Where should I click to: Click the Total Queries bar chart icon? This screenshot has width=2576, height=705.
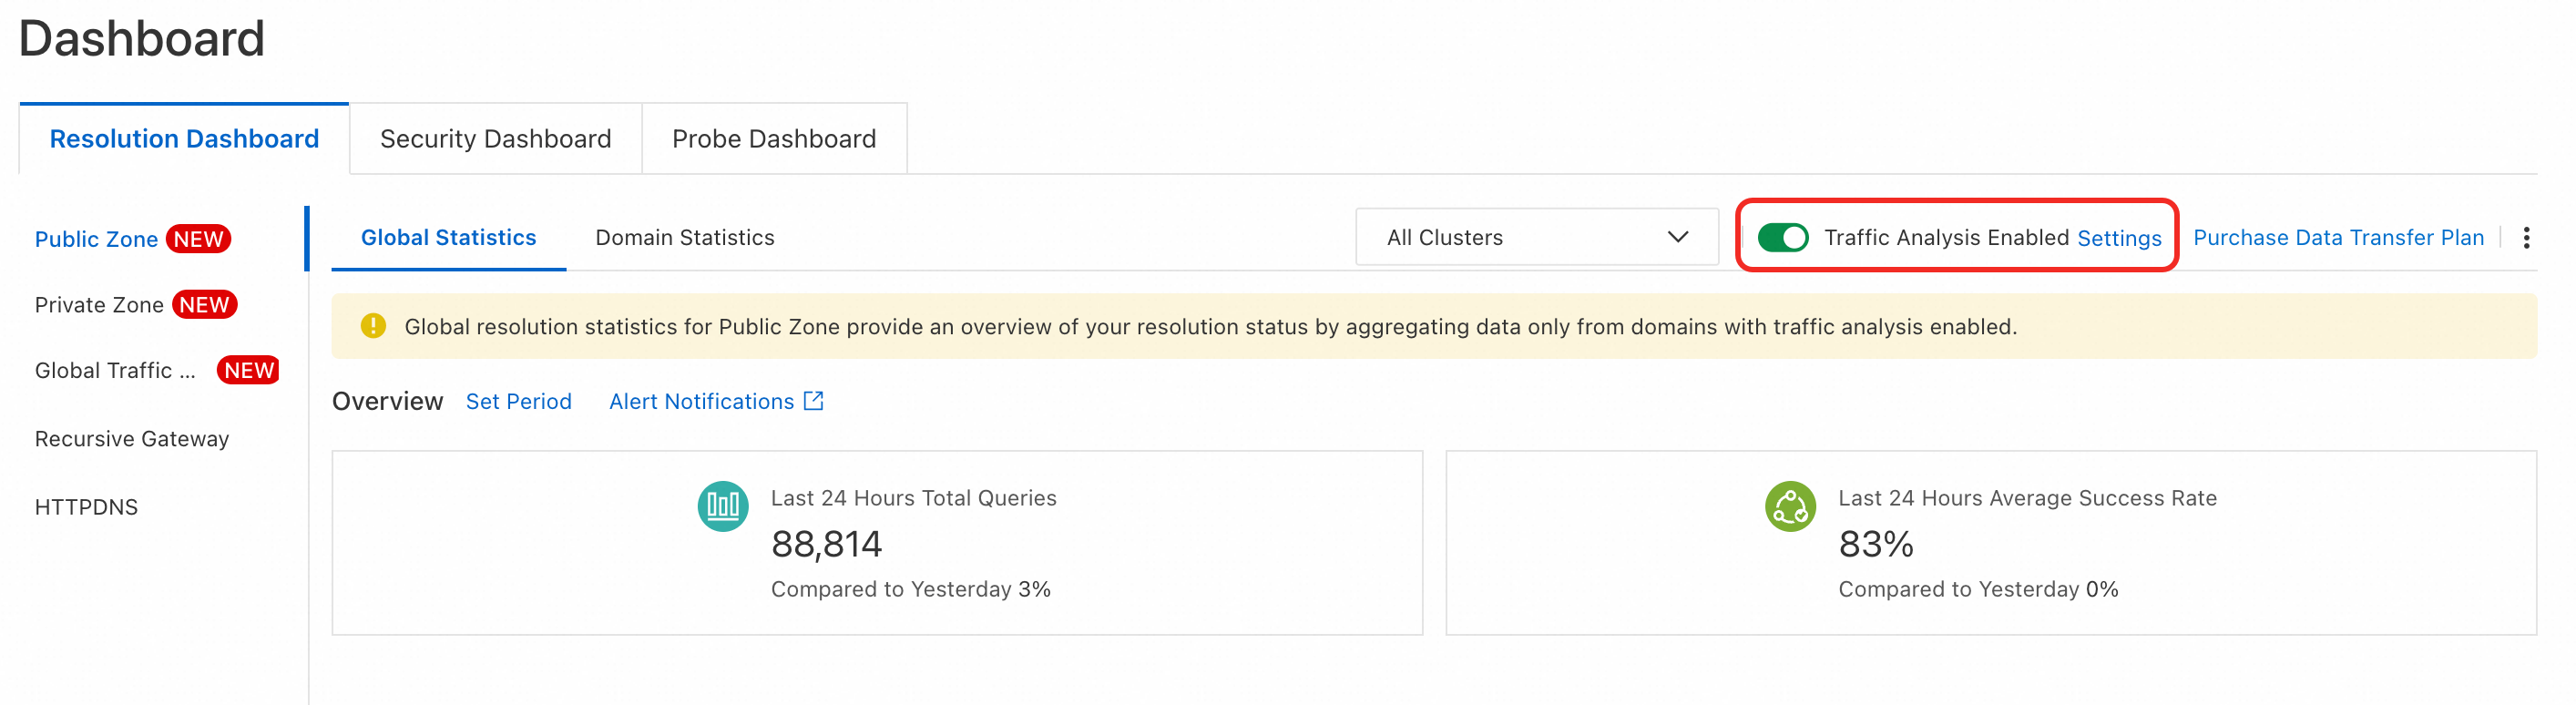[x=722, y=506]
